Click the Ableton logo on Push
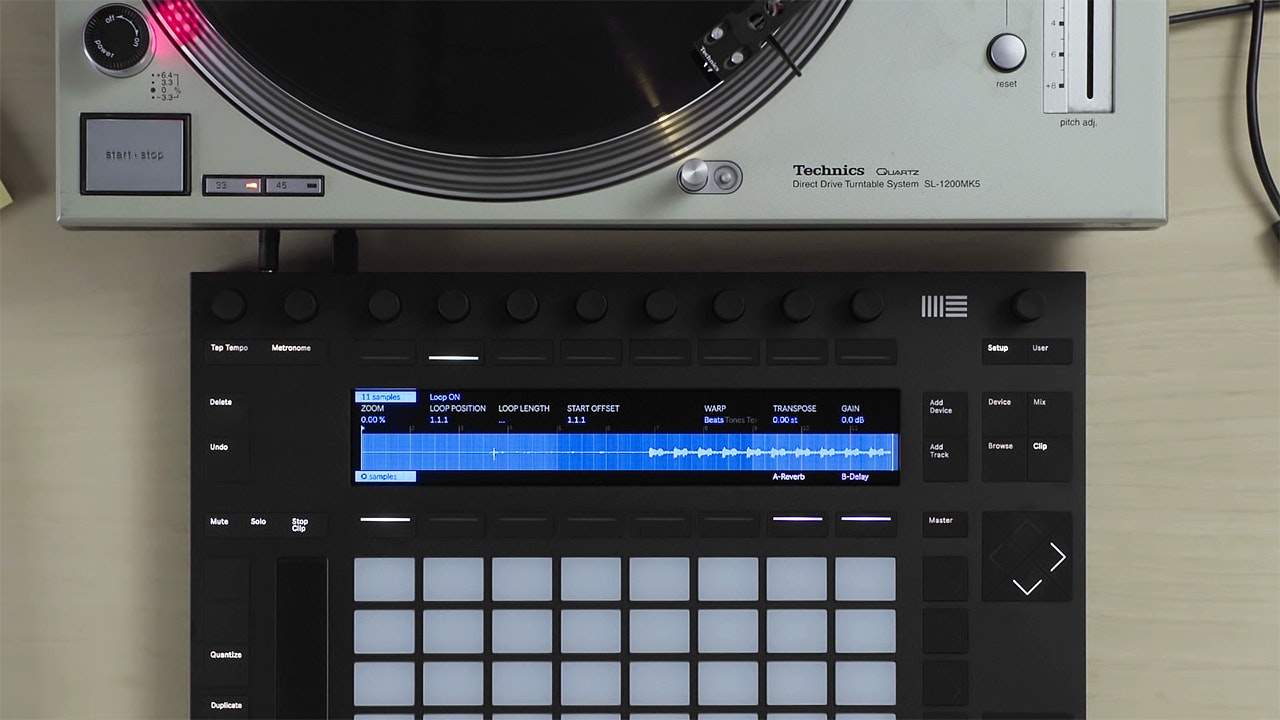Image resolution: width=1280 pixels, height=720 pixels. point(944,306)
